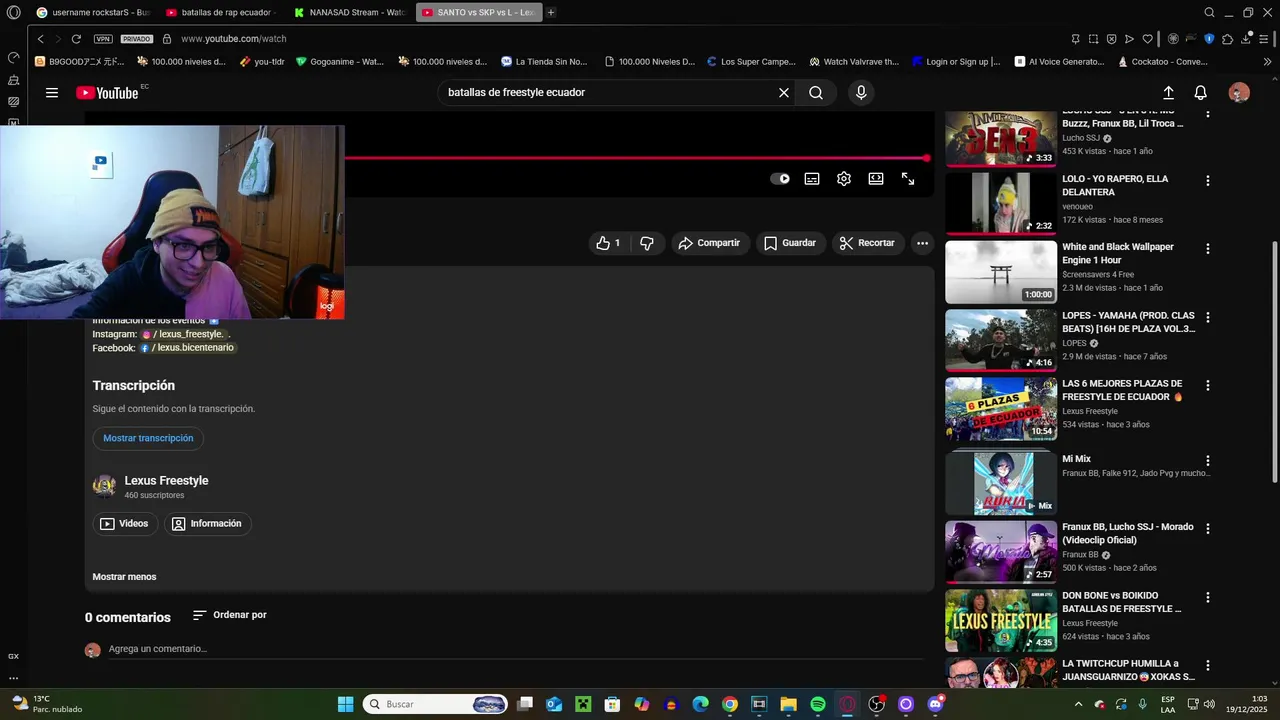Click the channel Videos button
Viewport: 1280px width, 720px height.
coord(125,524)
